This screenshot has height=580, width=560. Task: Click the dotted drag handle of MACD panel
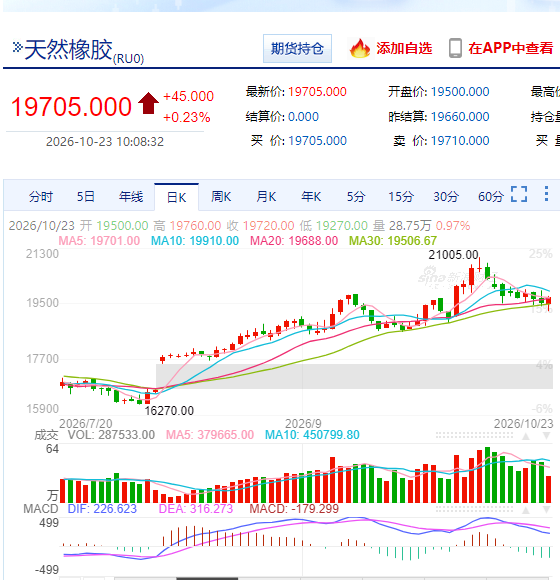474,510
